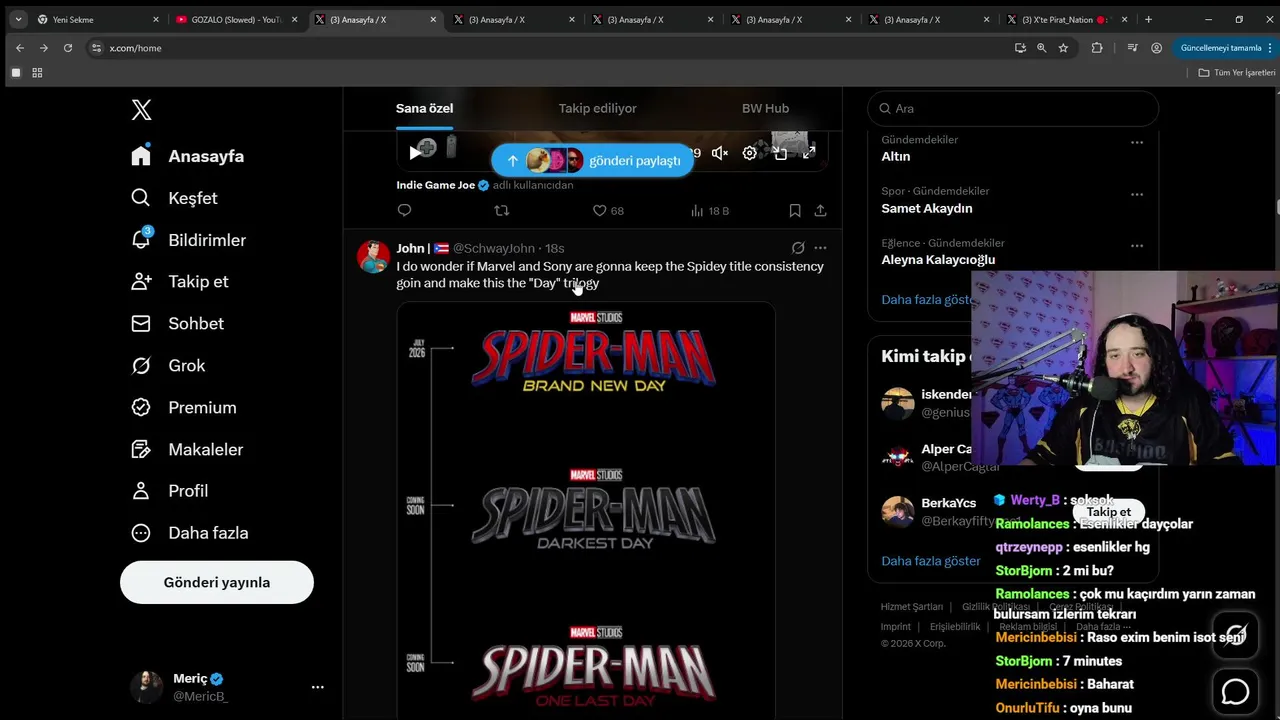Open Keşfet explore page
1280x720 pixels.
tap(174, 198)
